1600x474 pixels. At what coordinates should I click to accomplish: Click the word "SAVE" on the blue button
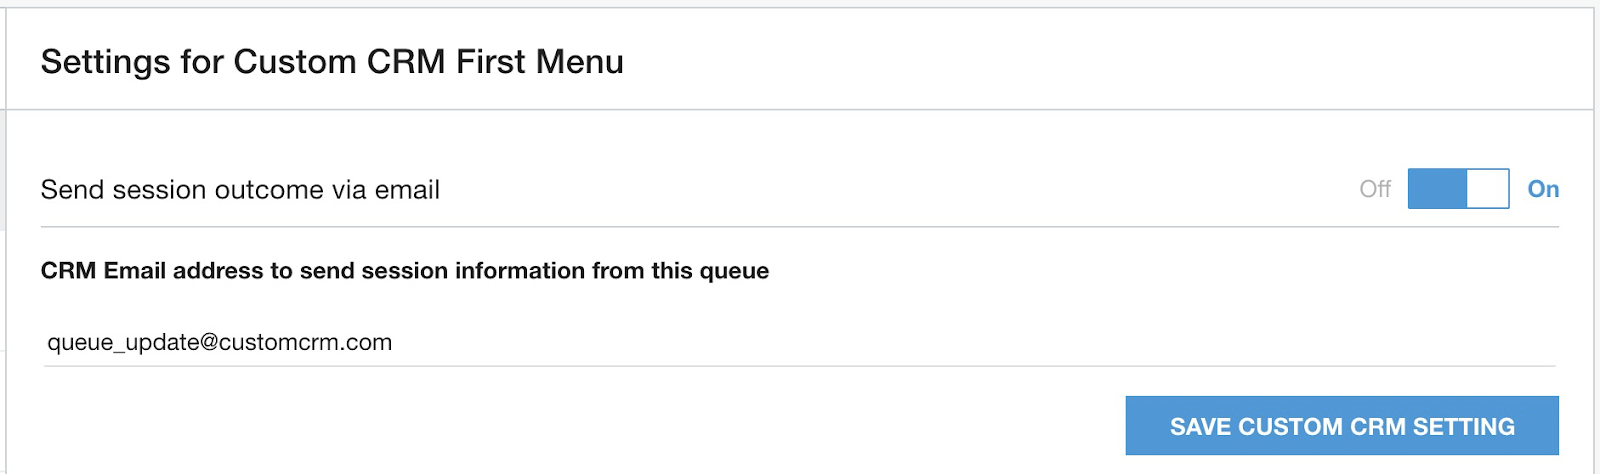pyautogui.click(x=1200, y=427)
